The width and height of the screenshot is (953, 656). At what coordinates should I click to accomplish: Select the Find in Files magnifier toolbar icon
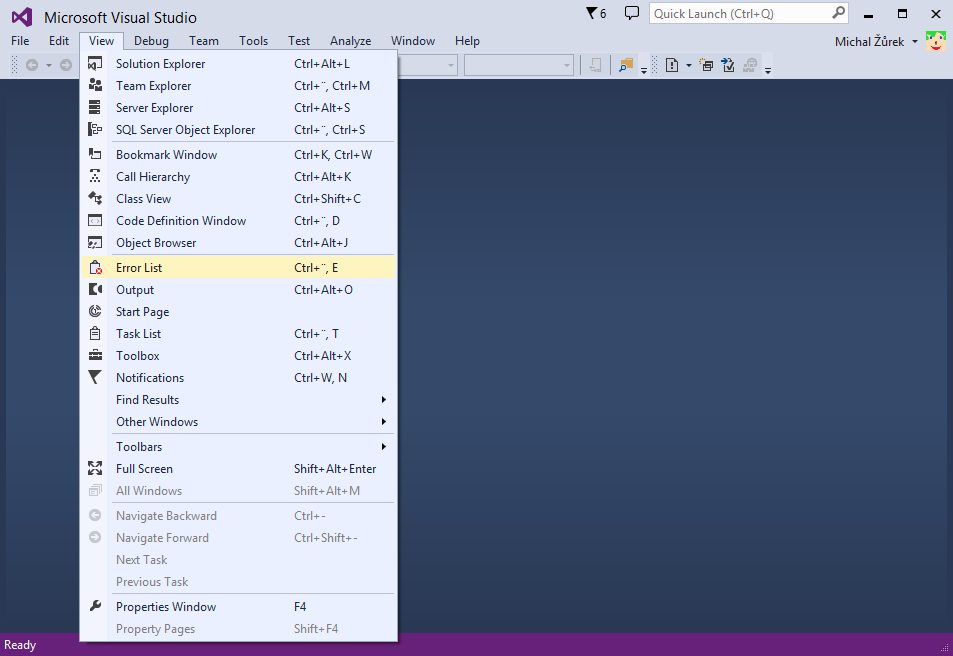(x=626, y=64)
